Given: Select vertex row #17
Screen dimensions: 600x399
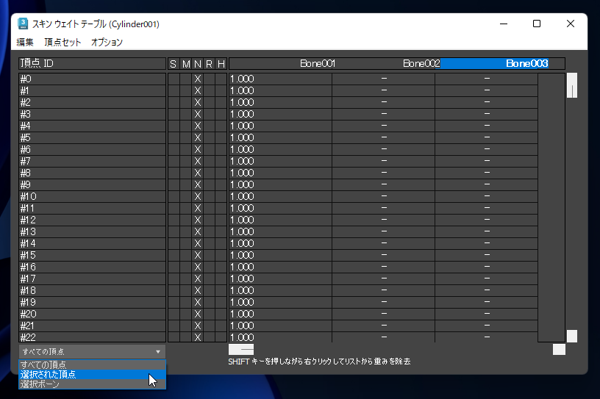Looking at the screenshot, I should [92, 279].
